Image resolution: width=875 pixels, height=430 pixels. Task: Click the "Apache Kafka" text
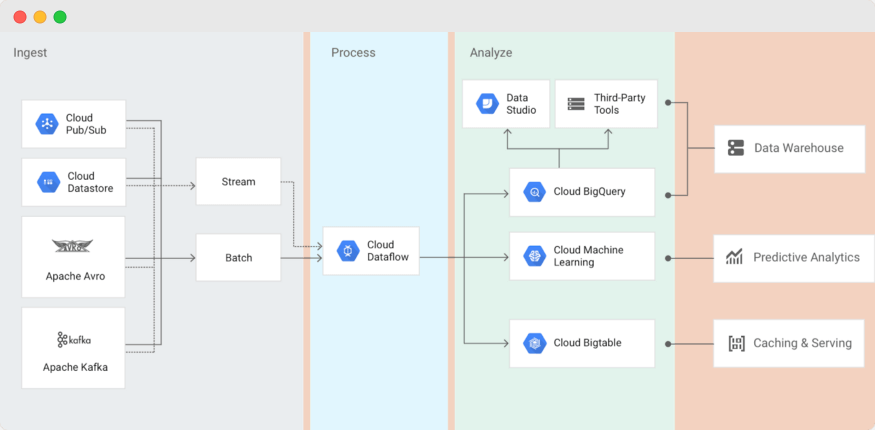[x=75, y=368]
